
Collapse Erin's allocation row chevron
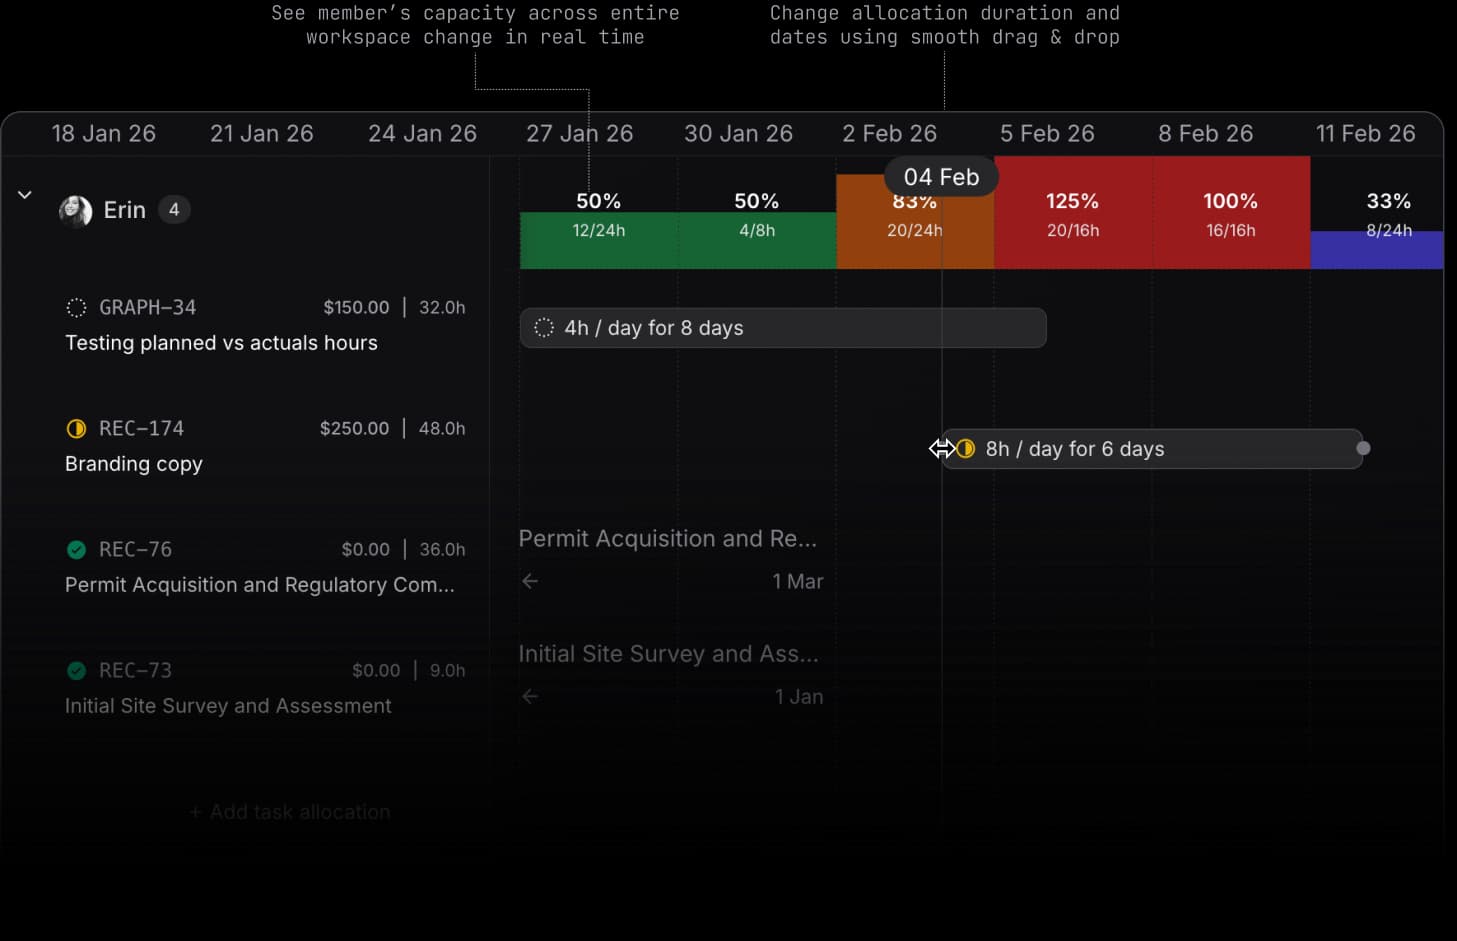(x=25, y=195)
